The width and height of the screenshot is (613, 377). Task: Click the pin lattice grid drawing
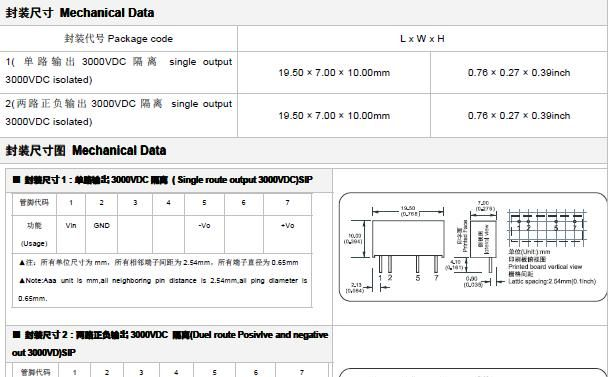(x=547, y=227)
